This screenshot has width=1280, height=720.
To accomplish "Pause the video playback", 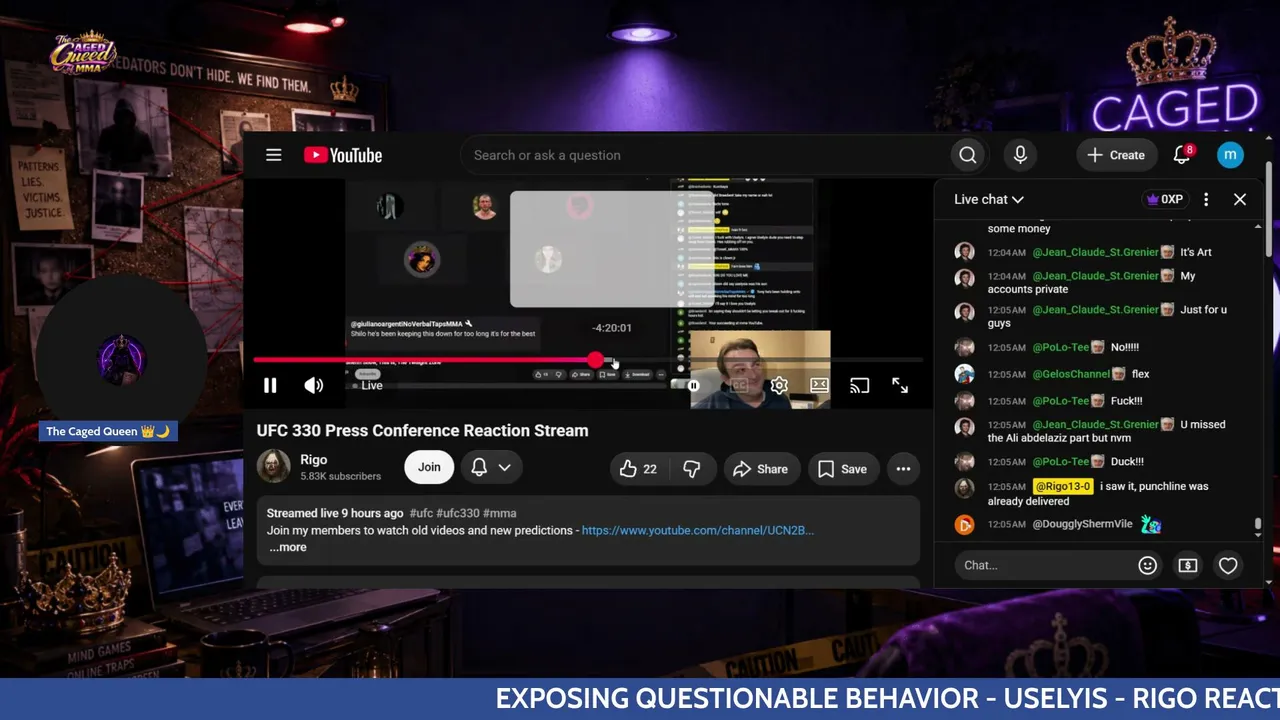I will click(x=270, y=386).
